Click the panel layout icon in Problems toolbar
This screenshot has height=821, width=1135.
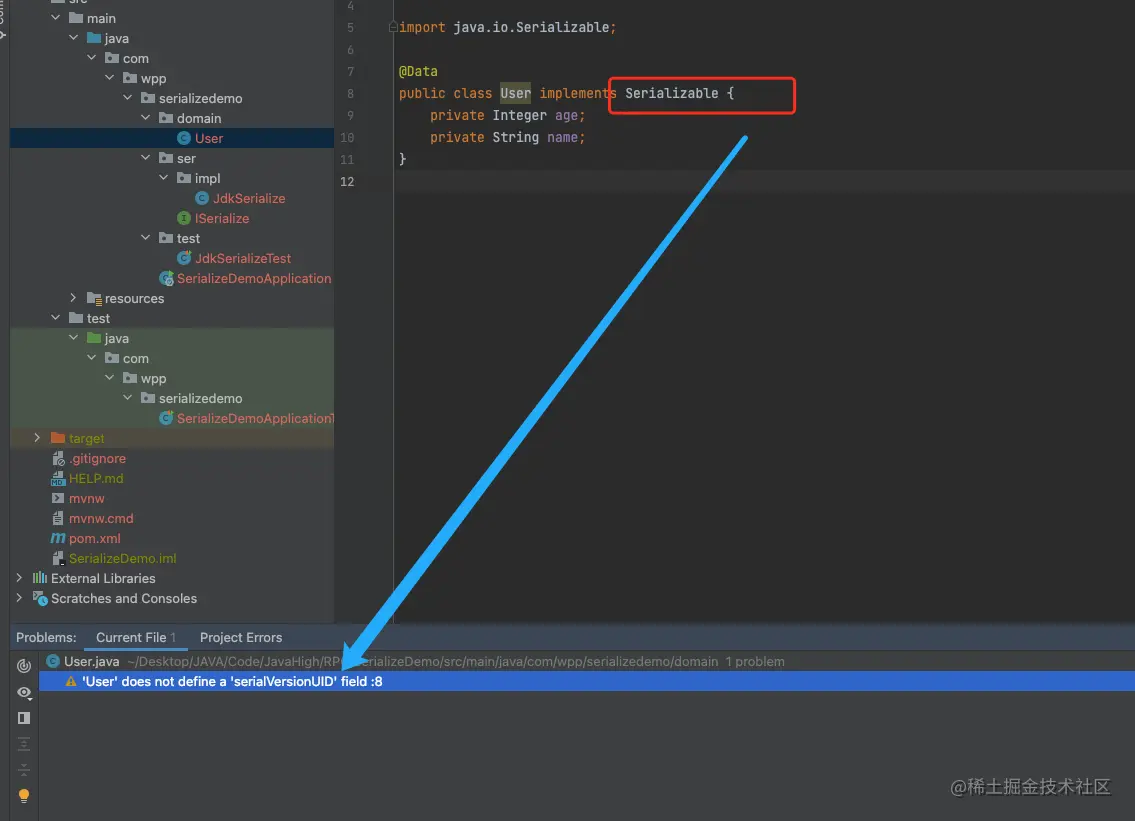click(24, 718)
